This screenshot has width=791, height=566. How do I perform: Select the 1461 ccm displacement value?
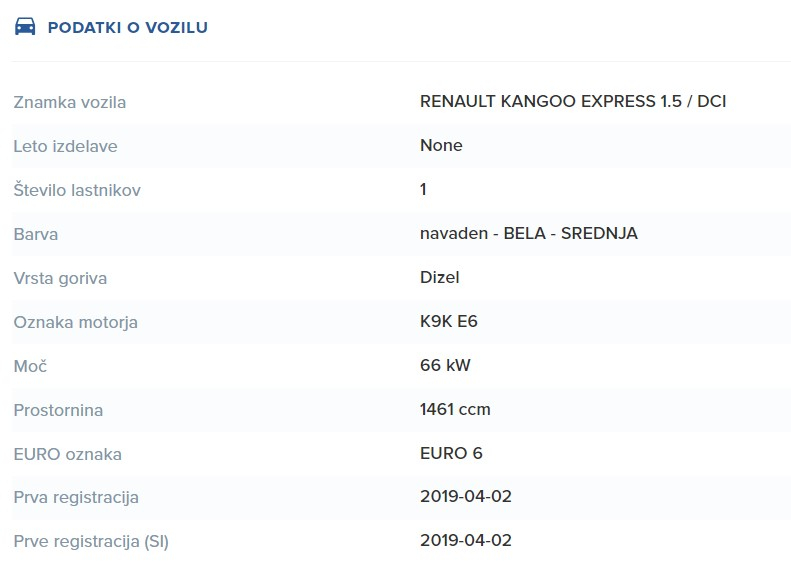tap(455, 409)
